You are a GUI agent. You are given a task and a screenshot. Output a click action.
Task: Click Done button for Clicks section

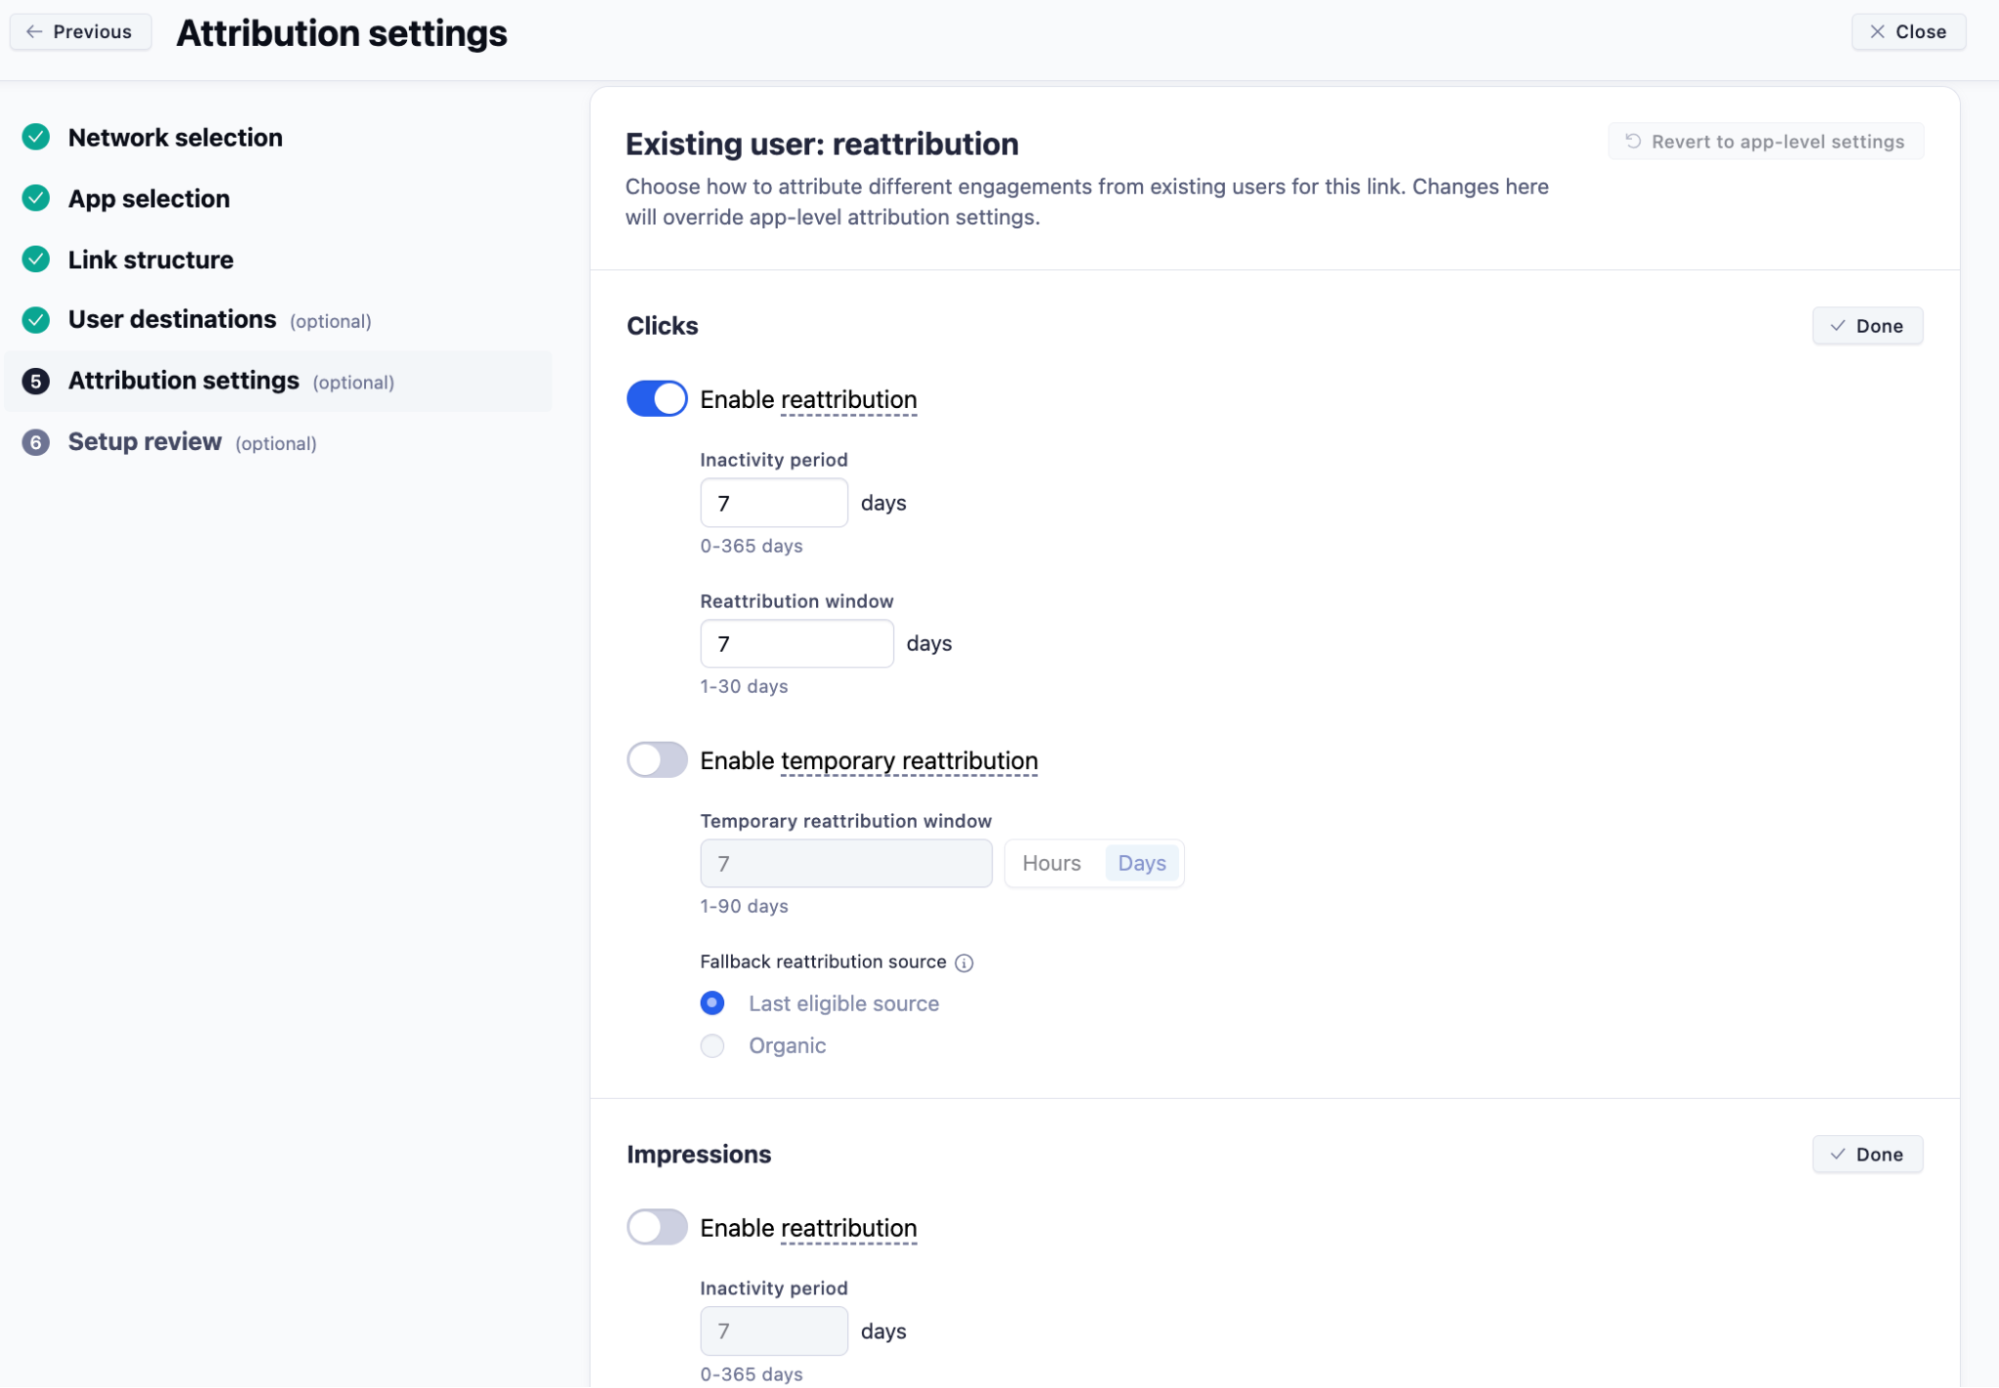1867,326
